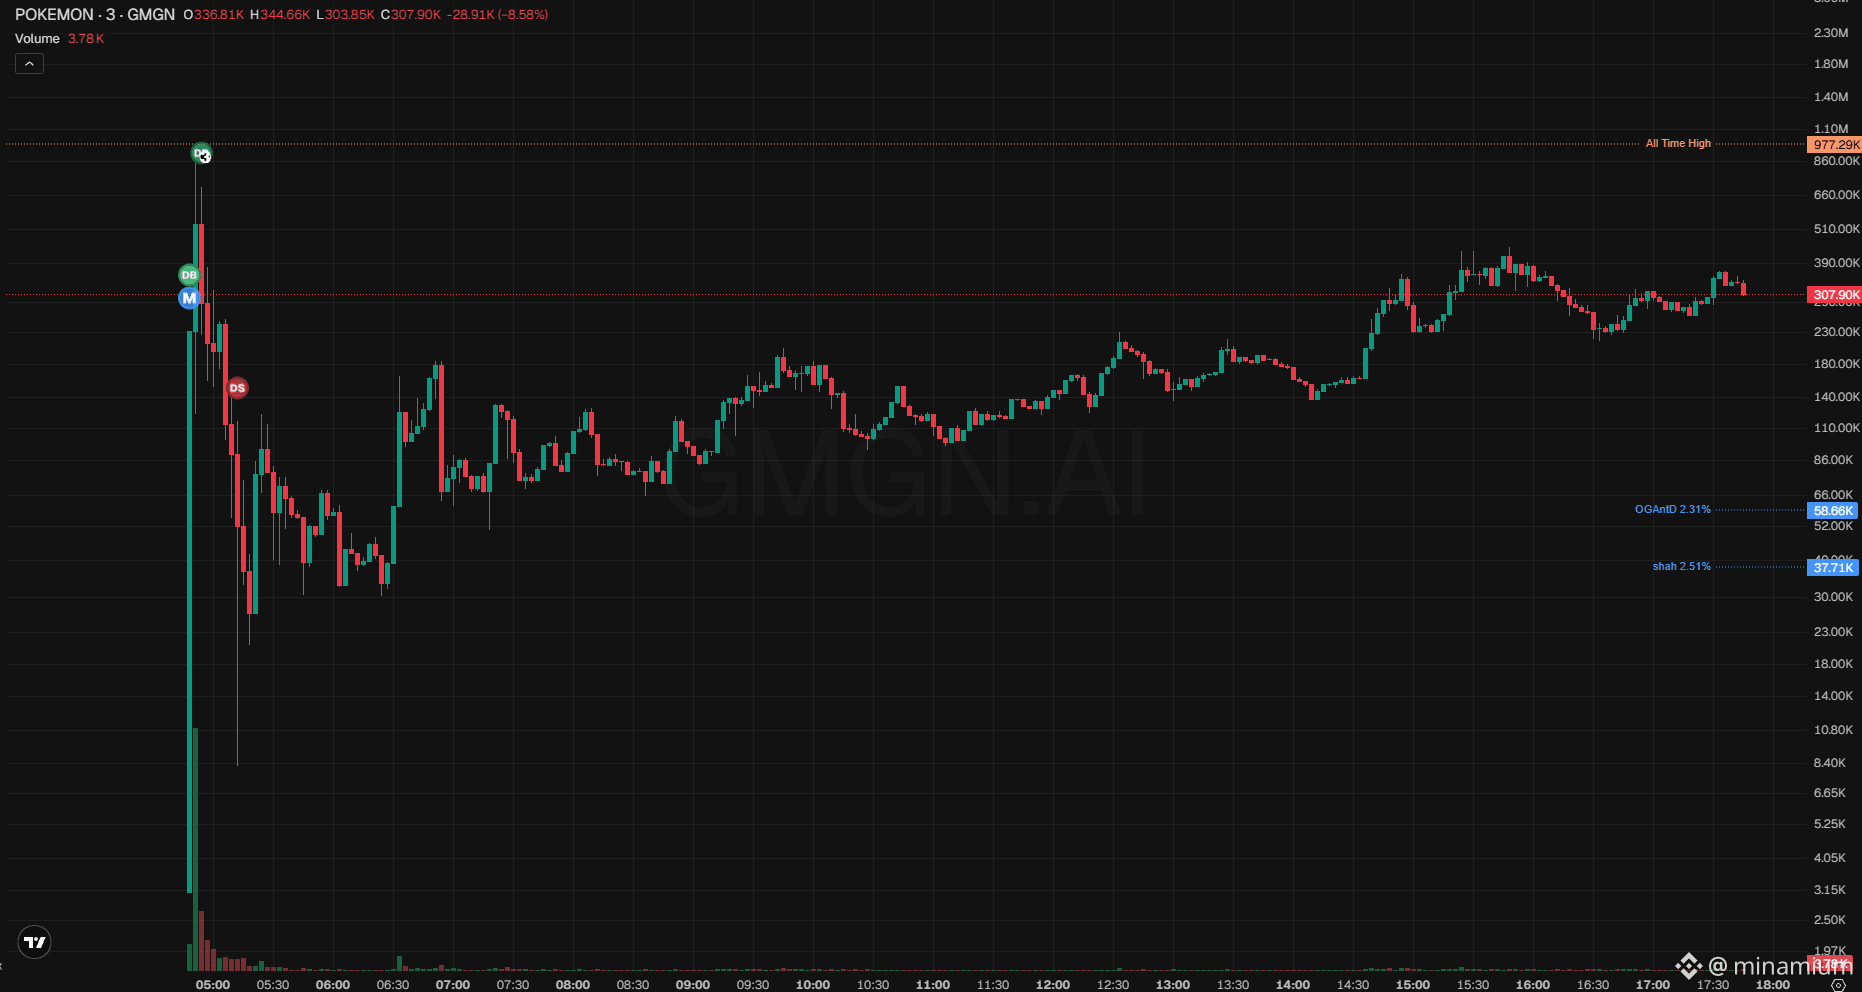Click the high value H344.66K
Image resolution: width=1862 pixels, height=992 pixels.
tap(280, 15)
